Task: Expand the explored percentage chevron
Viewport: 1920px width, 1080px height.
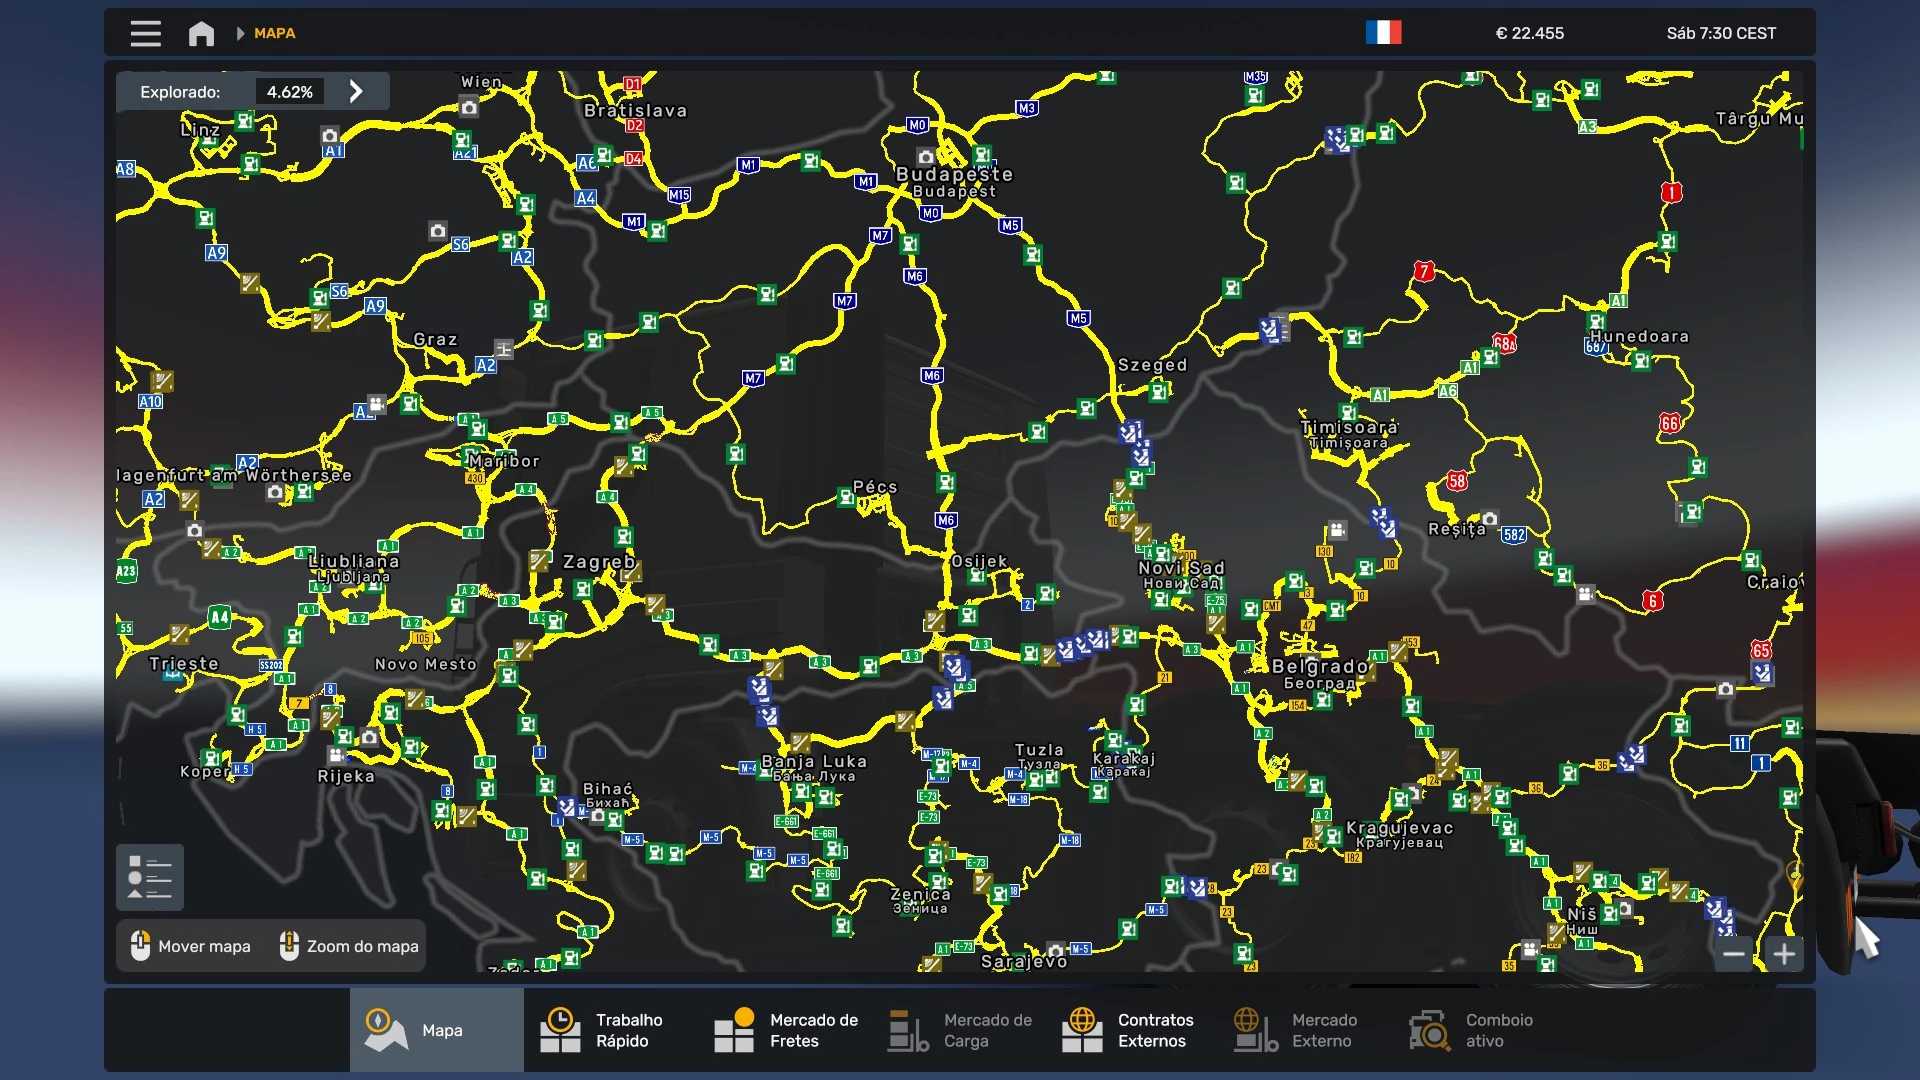Action: click(x=356, y=92)
